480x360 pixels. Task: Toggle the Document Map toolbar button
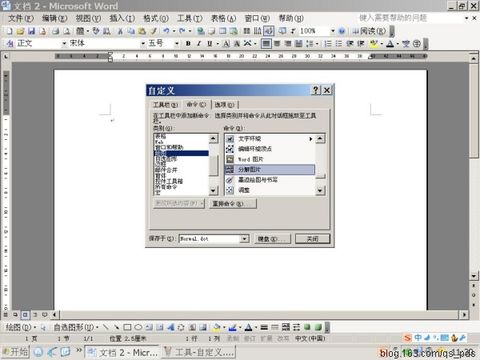tap(269, 31)
